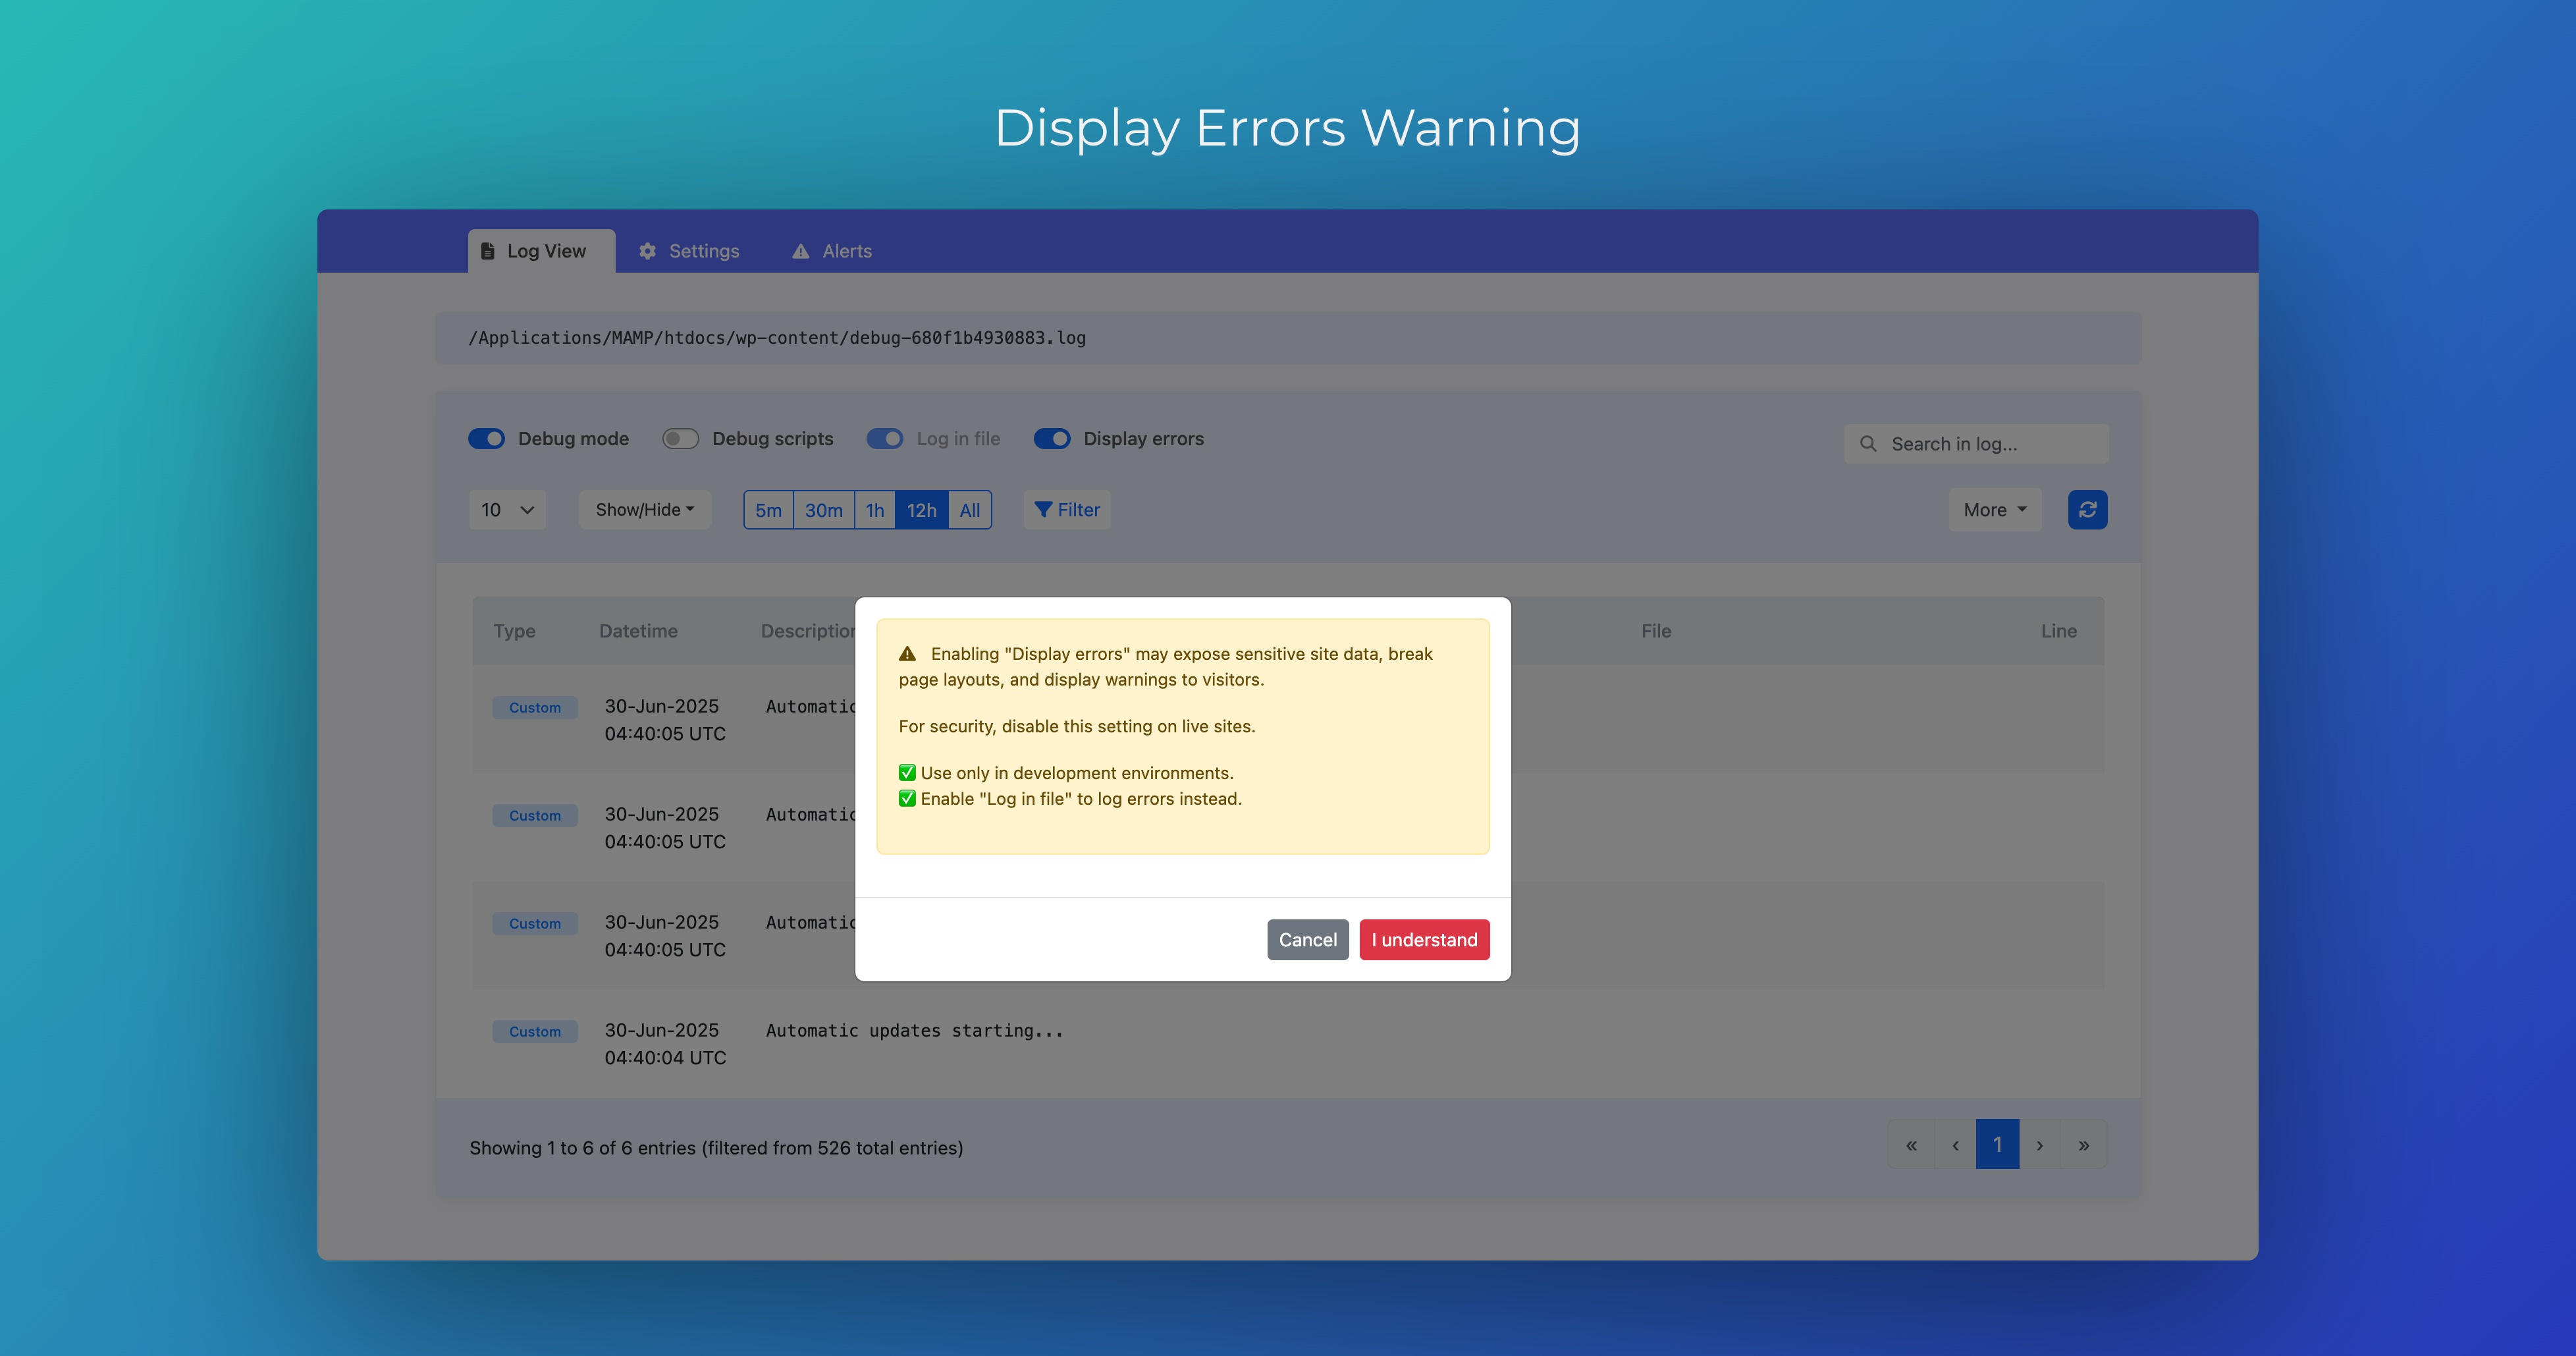Select the 1h time range

(x=875, y=510)
